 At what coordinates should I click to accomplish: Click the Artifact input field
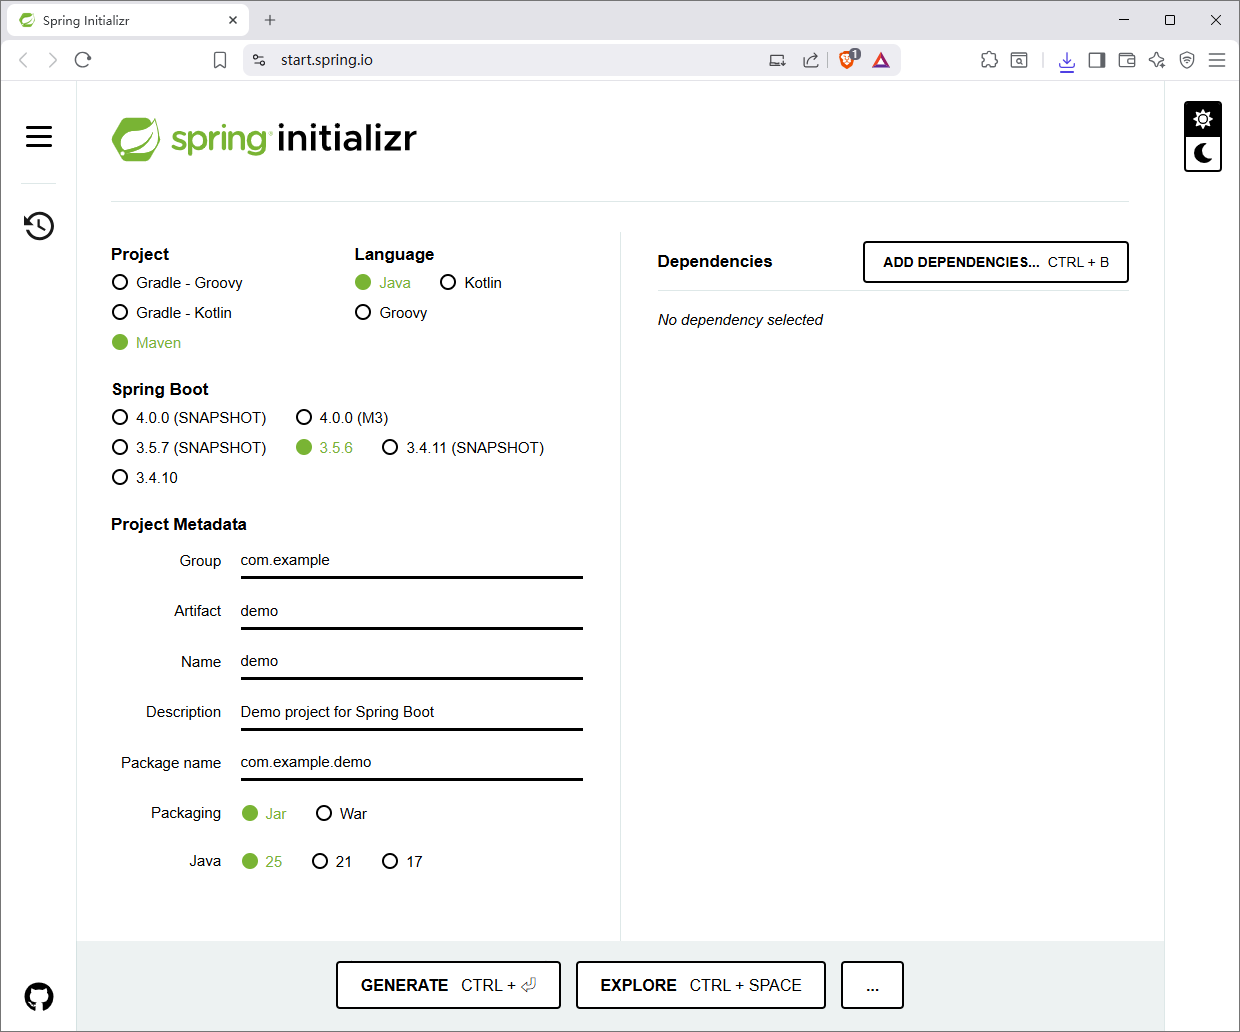coord(411,611)
